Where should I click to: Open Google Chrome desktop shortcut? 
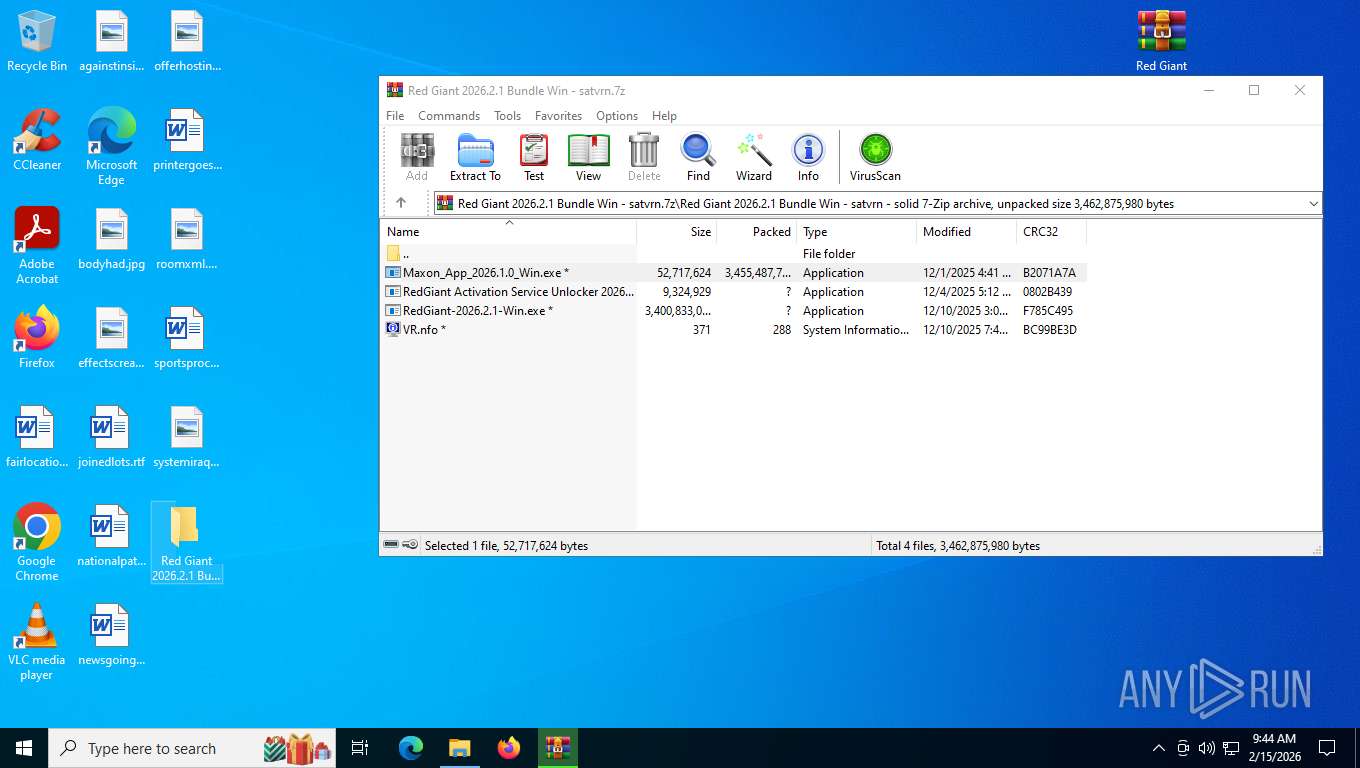click(x=37, y=543)
